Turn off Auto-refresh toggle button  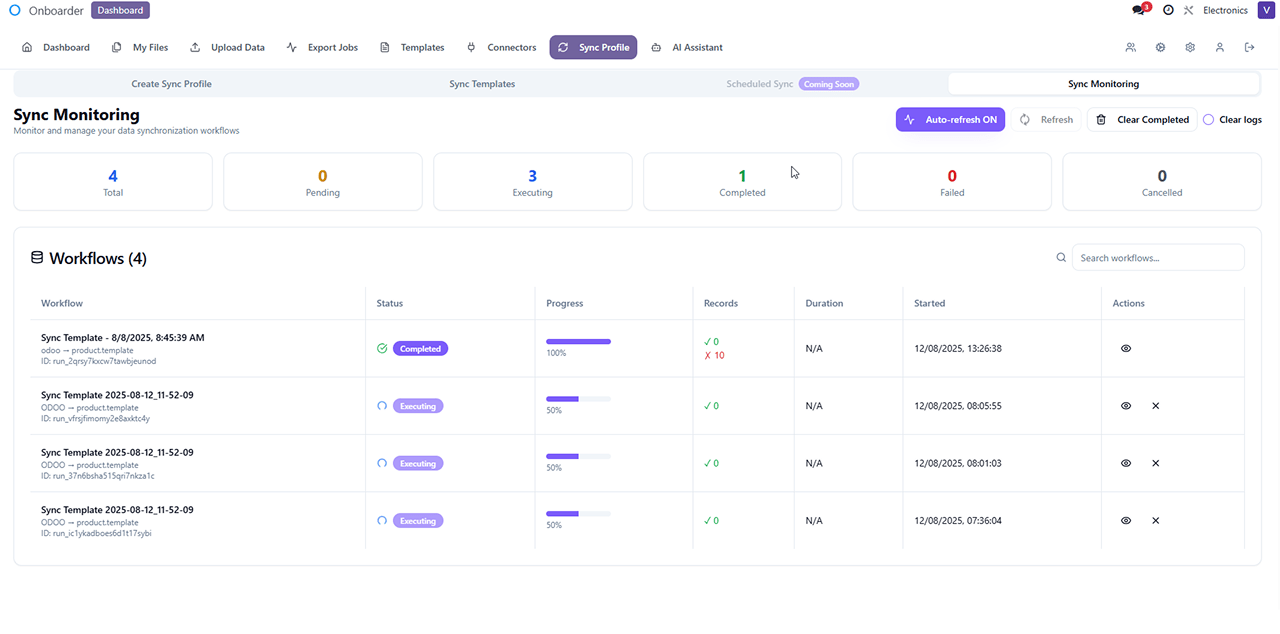[x=950, y=120]
